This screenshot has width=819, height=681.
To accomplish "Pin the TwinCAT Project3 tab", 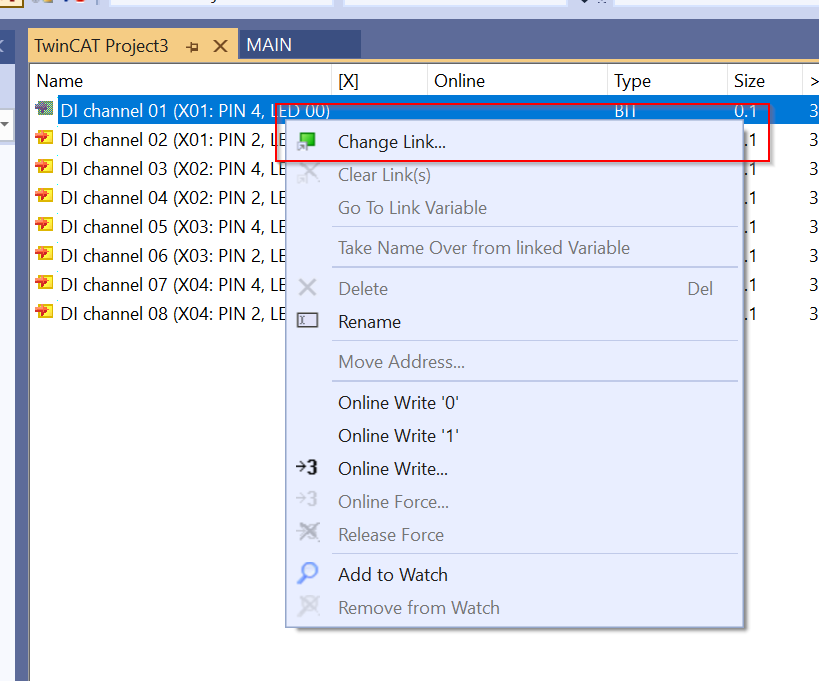I will 192,47.
